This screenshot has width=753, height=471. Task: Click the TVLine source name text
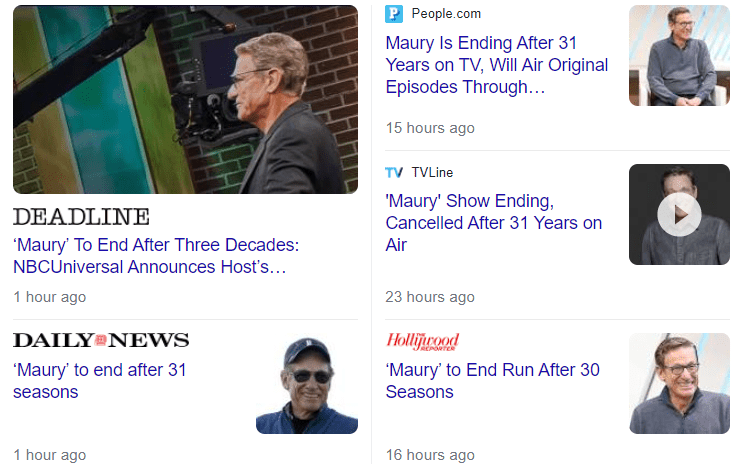coord(433,173)
